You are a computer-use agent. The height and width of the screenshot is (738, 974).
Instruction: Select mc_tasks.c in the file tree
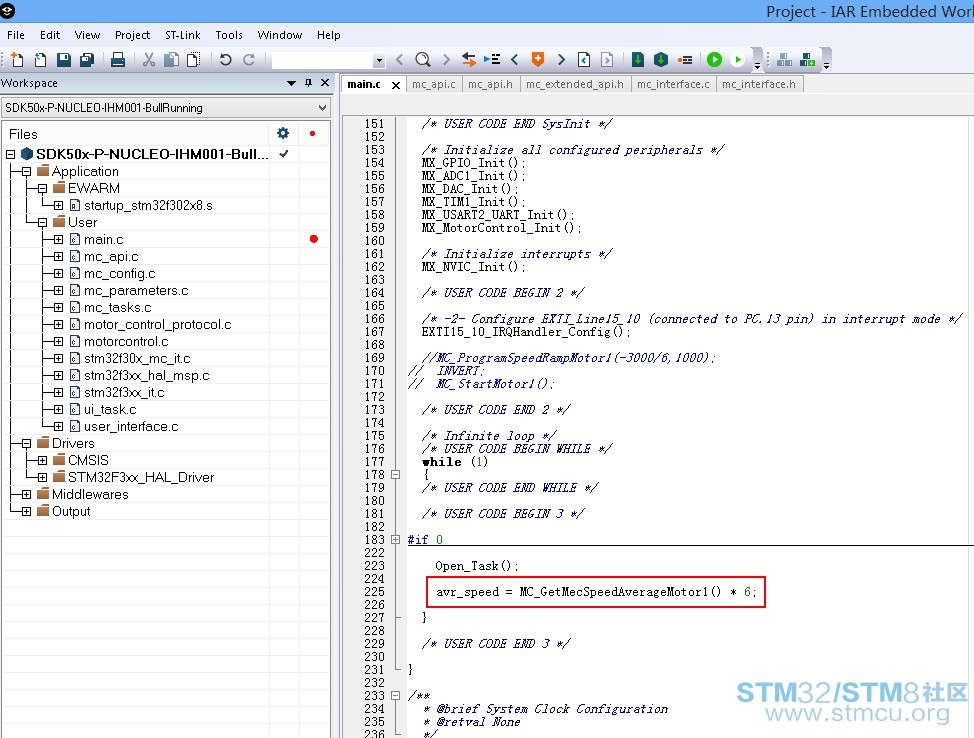pyautogui.click(x=117, y=308)
